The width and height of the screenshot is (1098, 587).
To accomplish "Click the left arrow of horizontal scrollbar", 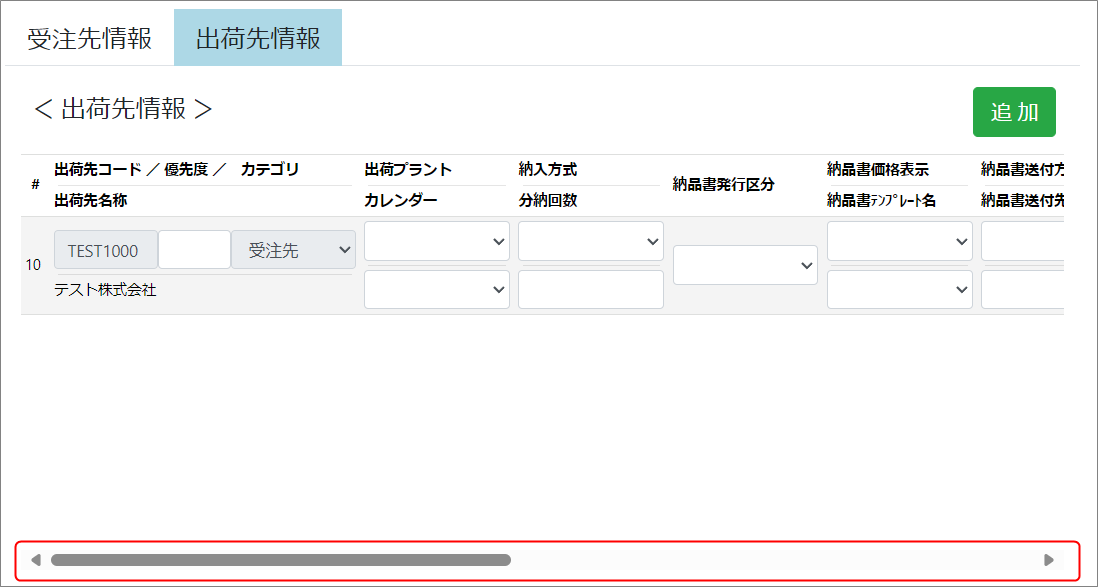I will click(36, 560).
